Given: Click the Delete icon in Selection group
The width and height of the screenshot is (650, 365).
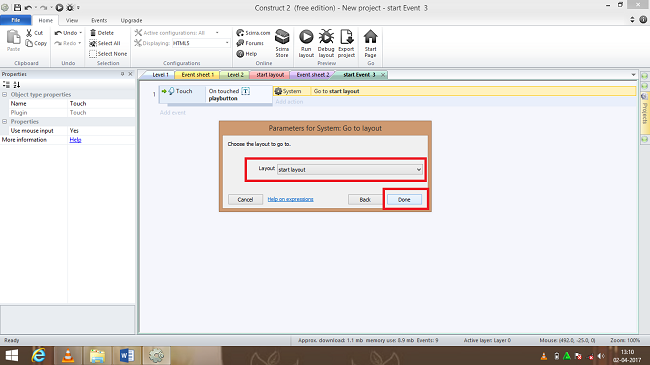Looking at the screenshot, I should [93, 33].
